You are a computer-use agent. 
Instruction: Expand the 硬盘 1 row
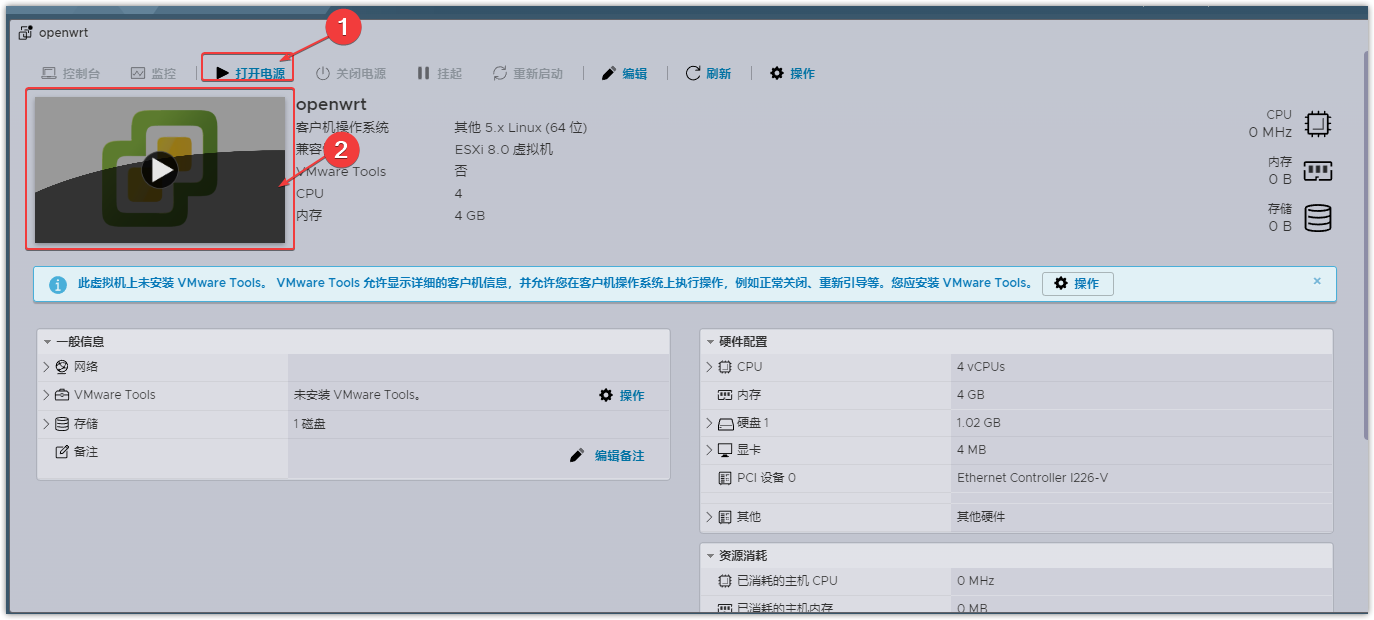[709, 423]
